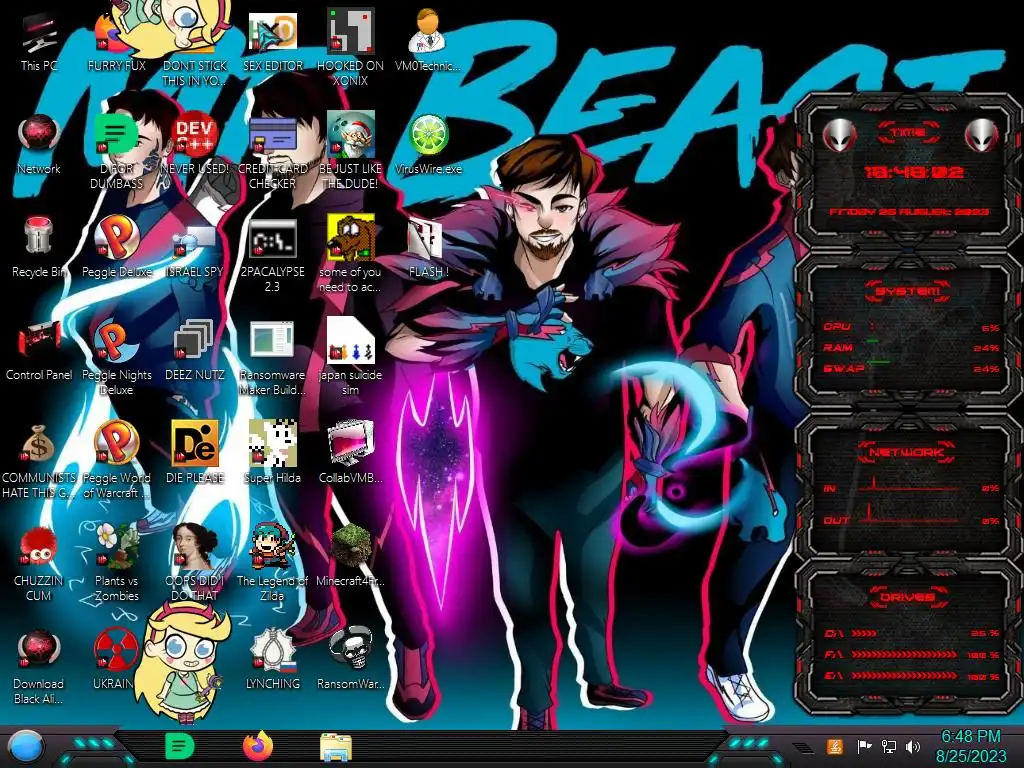Image resolution: width=1024 pixels, height=768 pixels.
Task: Launch Firefox from the taskbar
Action: coord(258,746)
